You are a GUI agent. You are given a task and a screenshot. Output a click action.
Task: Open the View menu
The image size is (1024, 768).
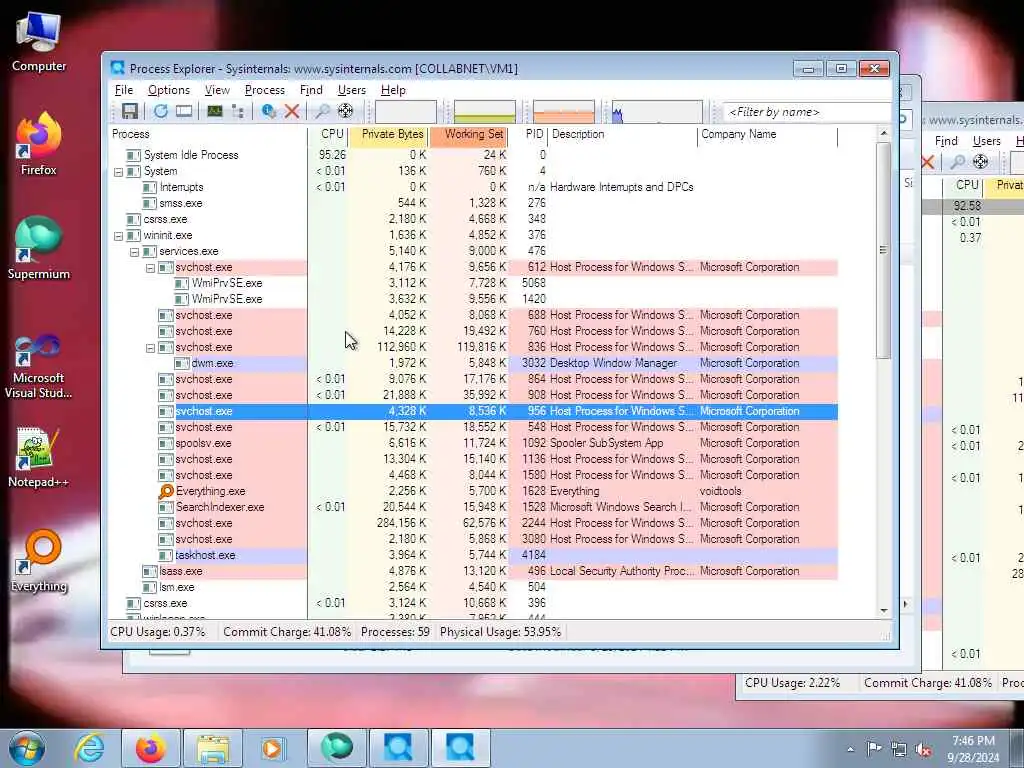click(217, 90)
